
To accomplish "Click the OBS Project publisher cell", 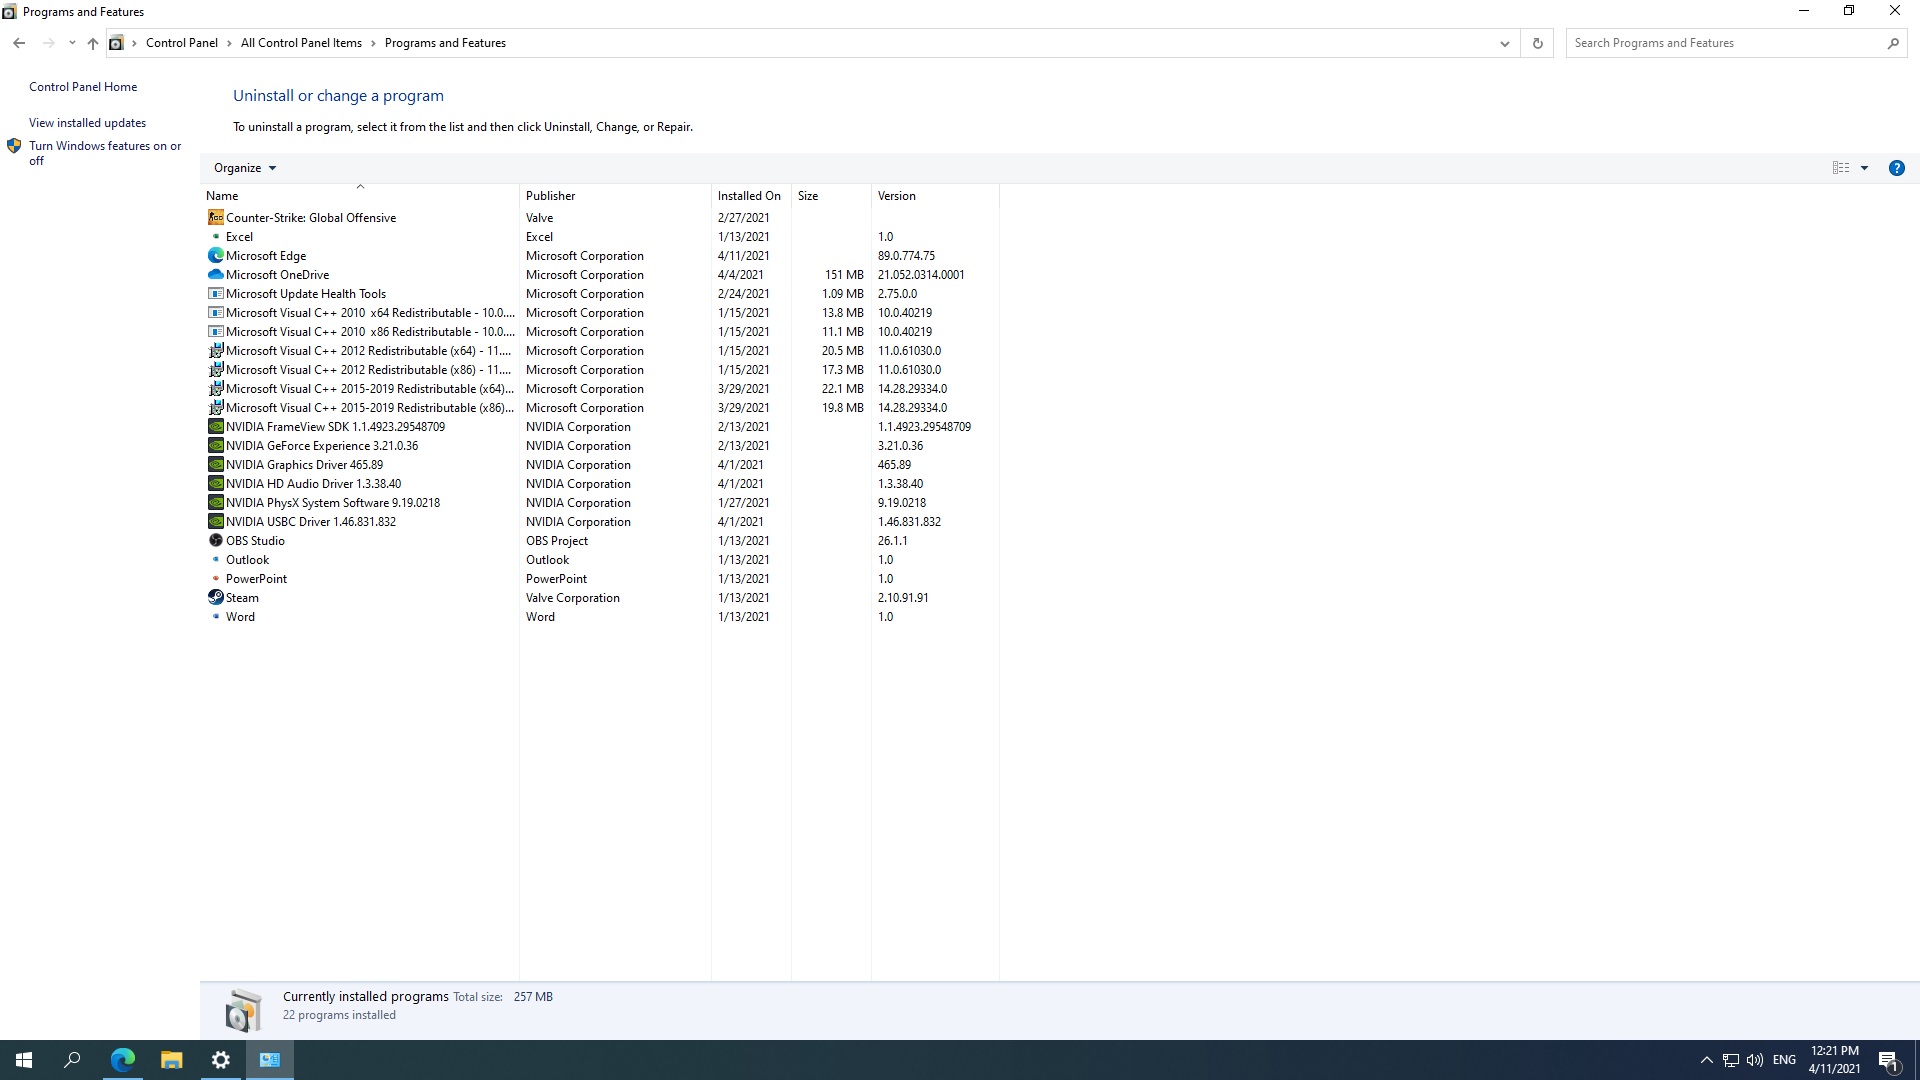I will [x=557, y=540].
